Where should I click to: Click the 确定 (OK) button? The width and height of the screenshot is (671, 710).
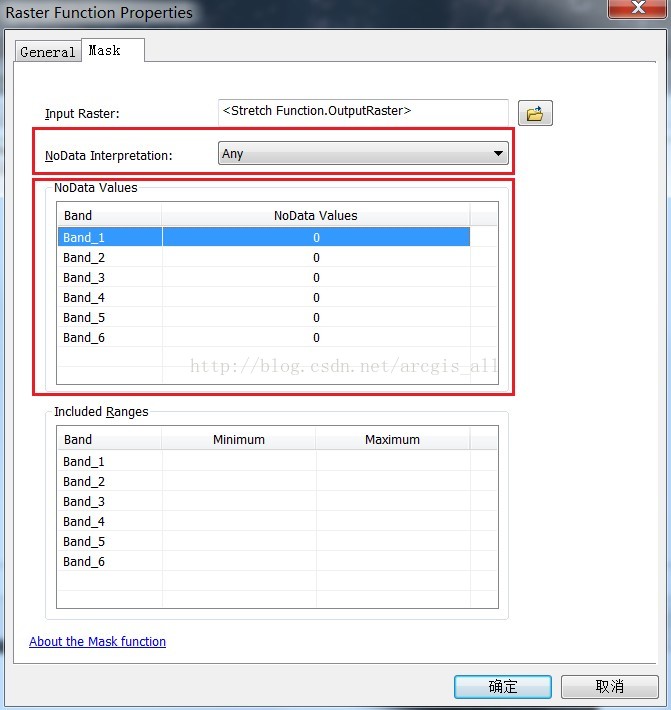(x=503, y=686)
